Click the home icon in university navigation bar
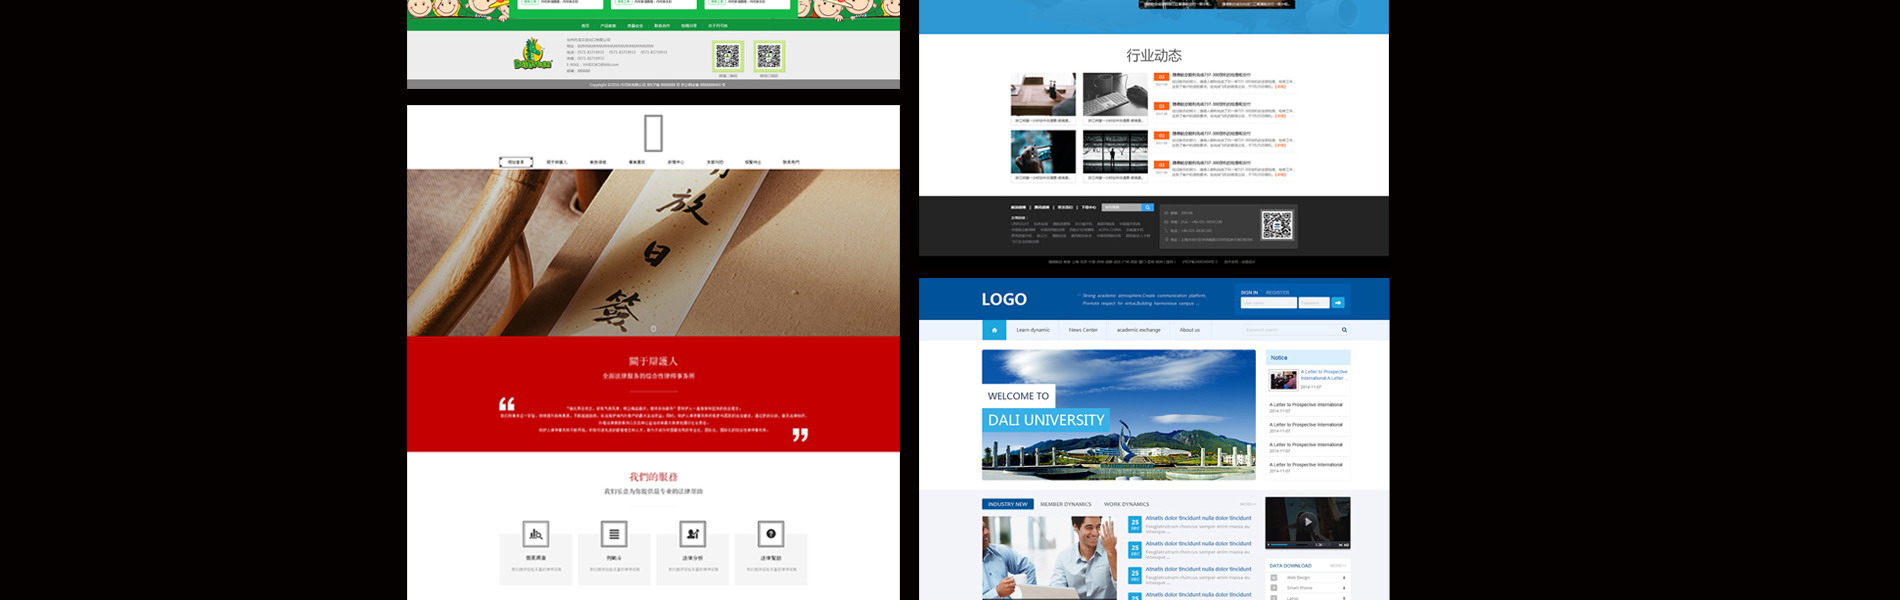 [x=994, y=330]
